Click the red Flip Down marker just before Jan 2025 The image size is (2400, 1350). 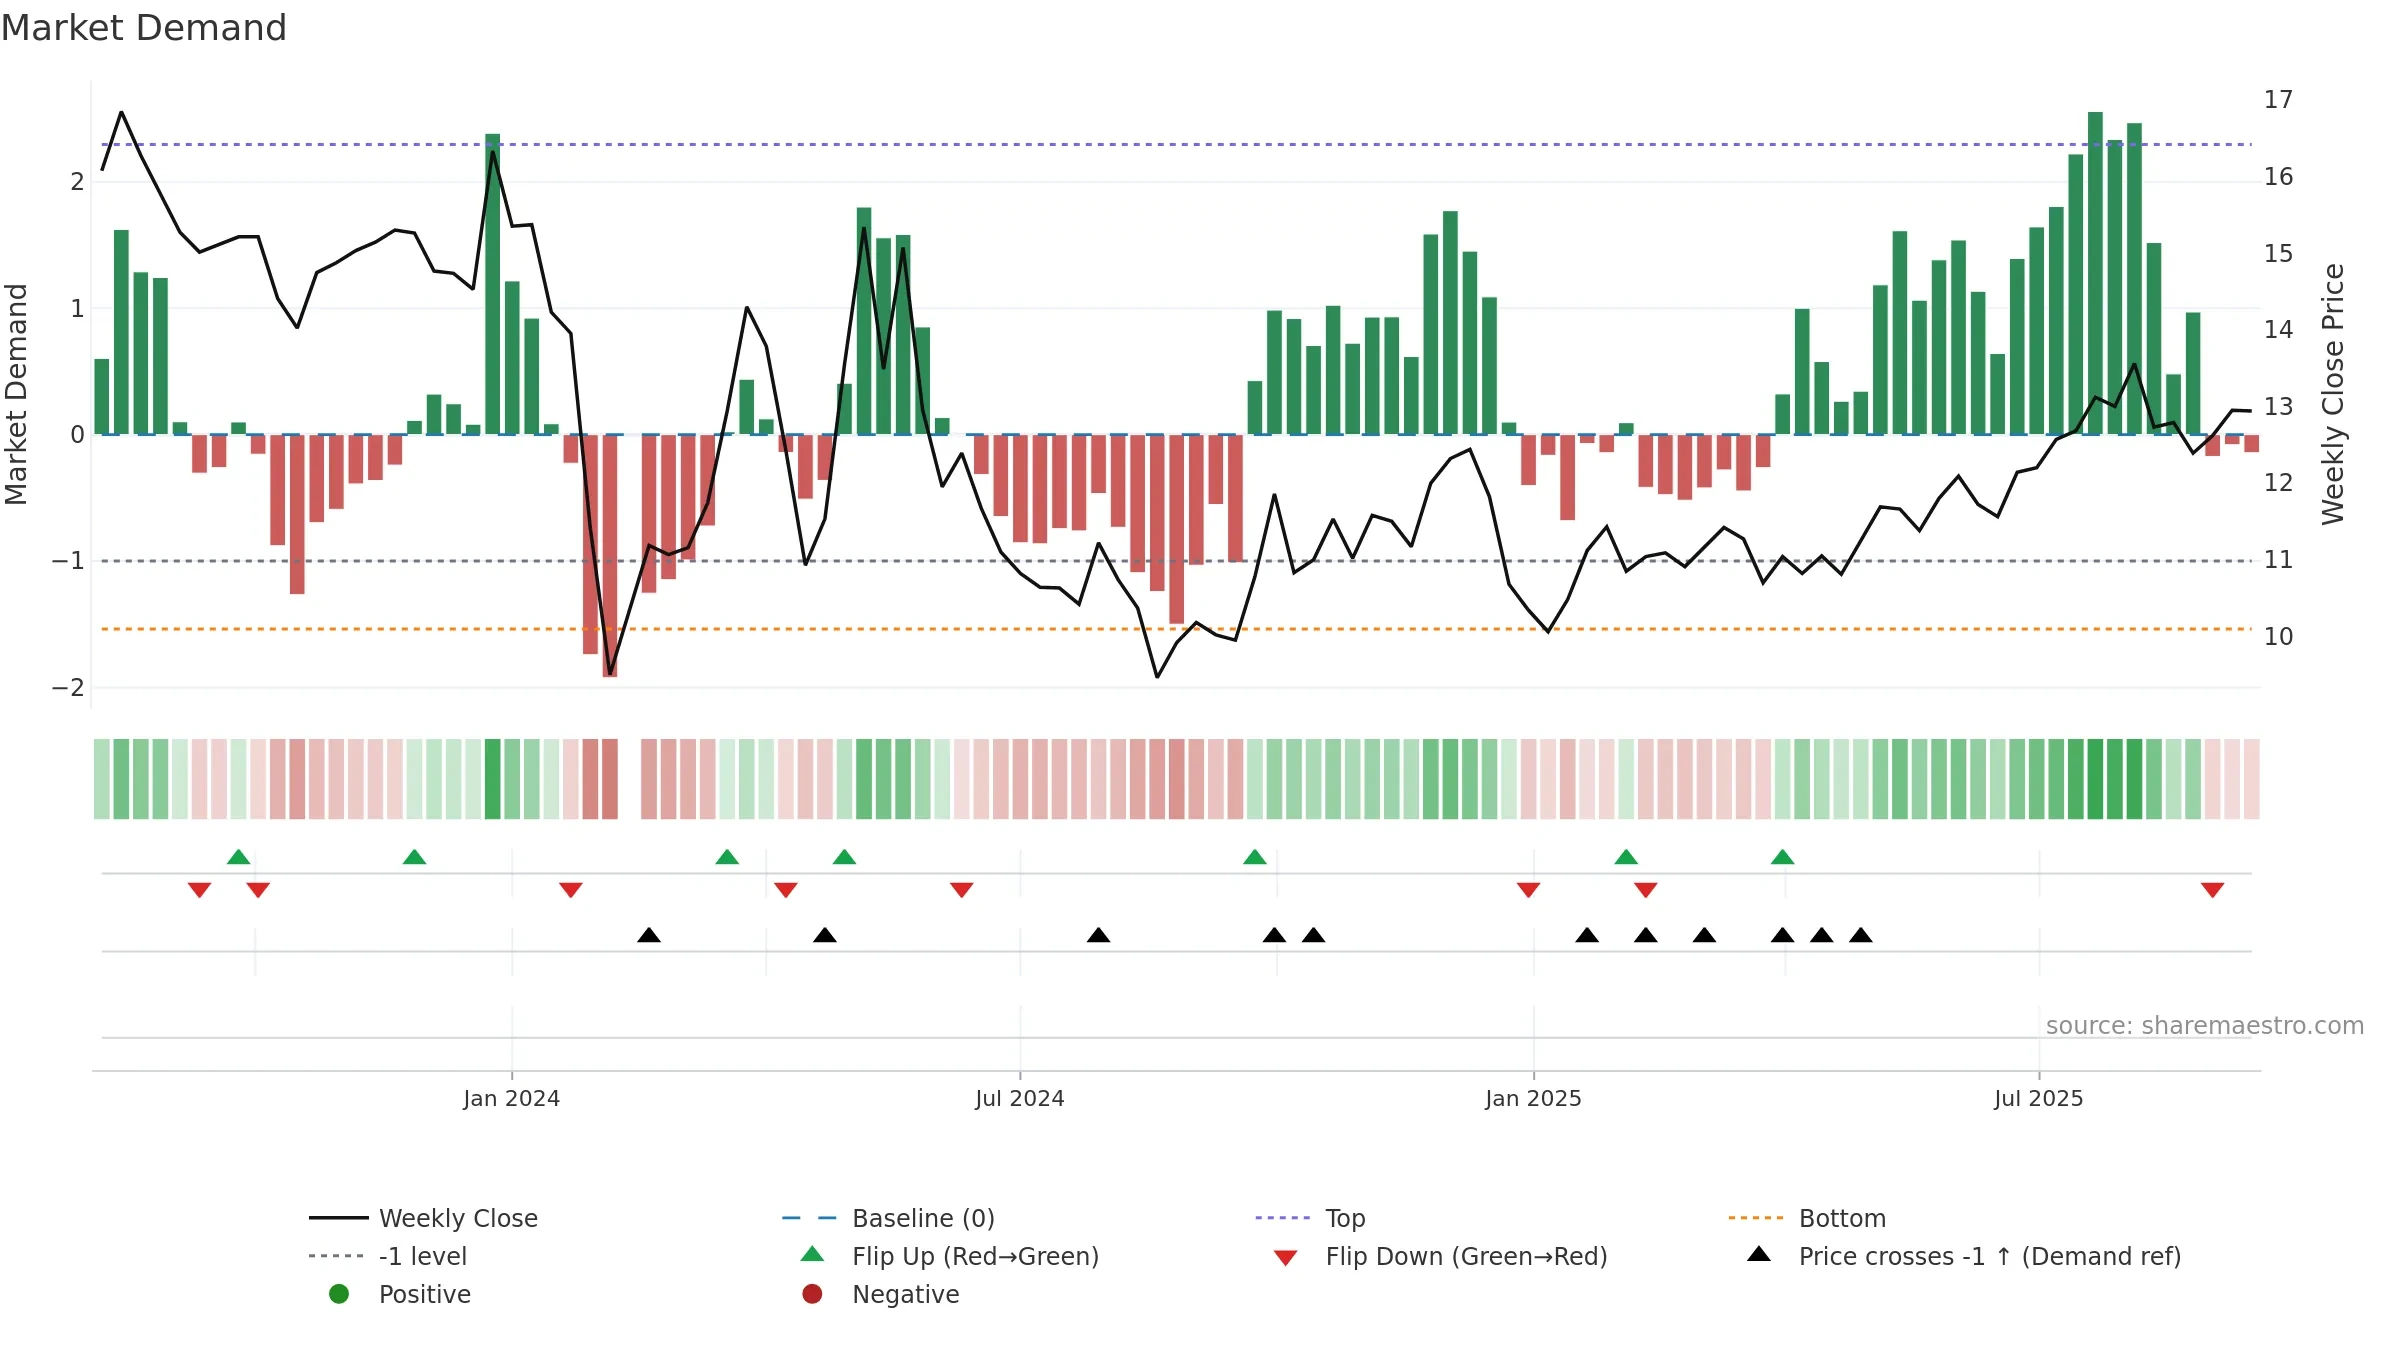[1528, 890]
